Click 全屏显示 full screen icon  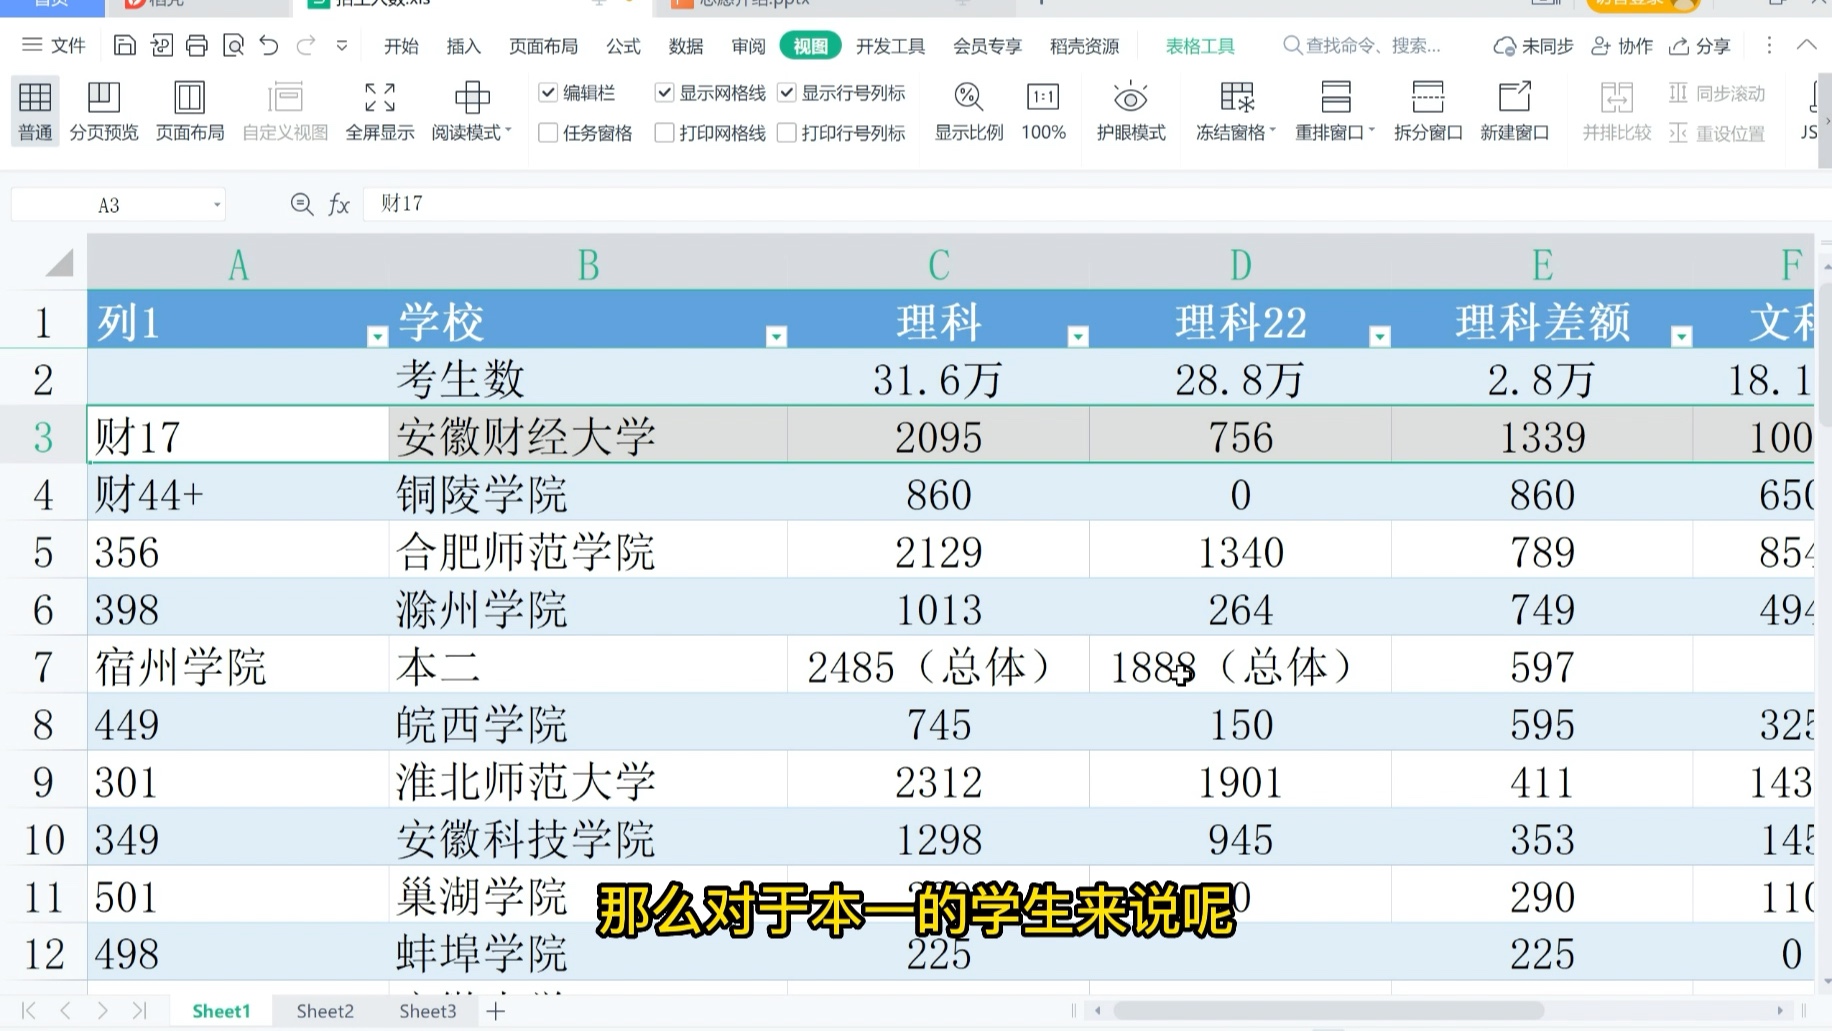pyautogui.click(x=380, y=110)
